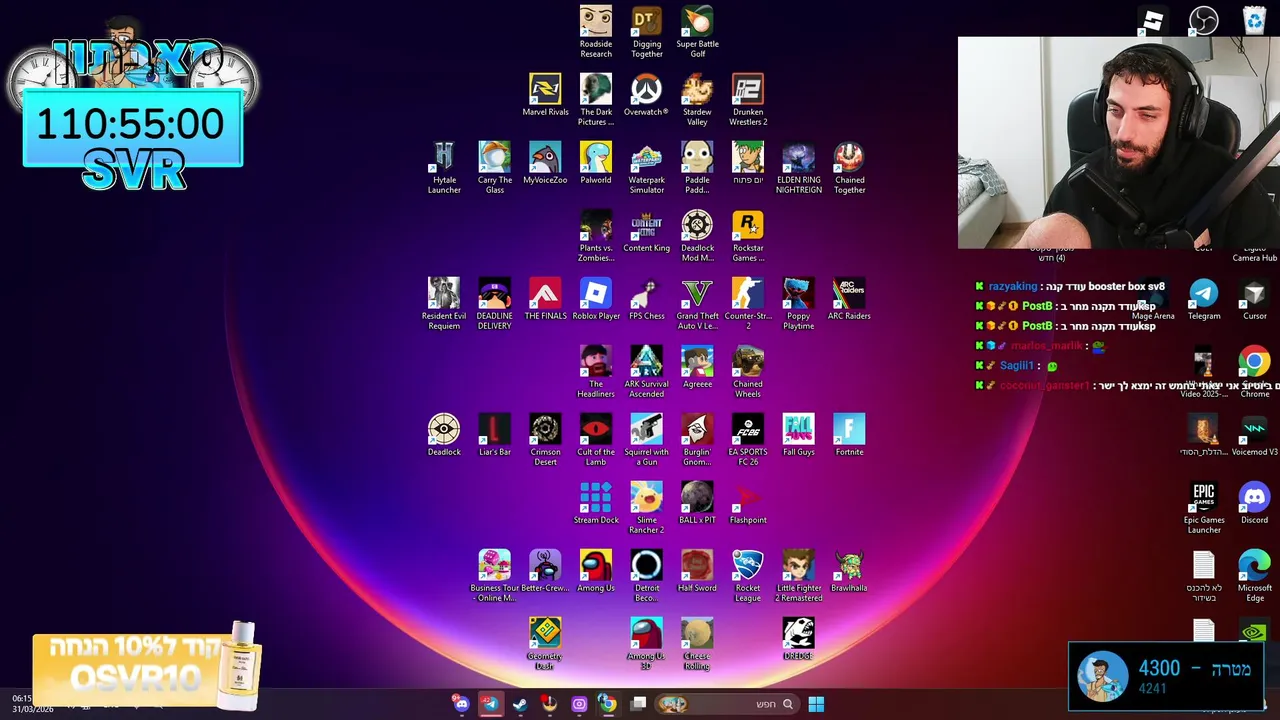Open the Deadlock Mod Manager icon
The width and height of the screenshot is (1280, 720).
click(697, 236)
